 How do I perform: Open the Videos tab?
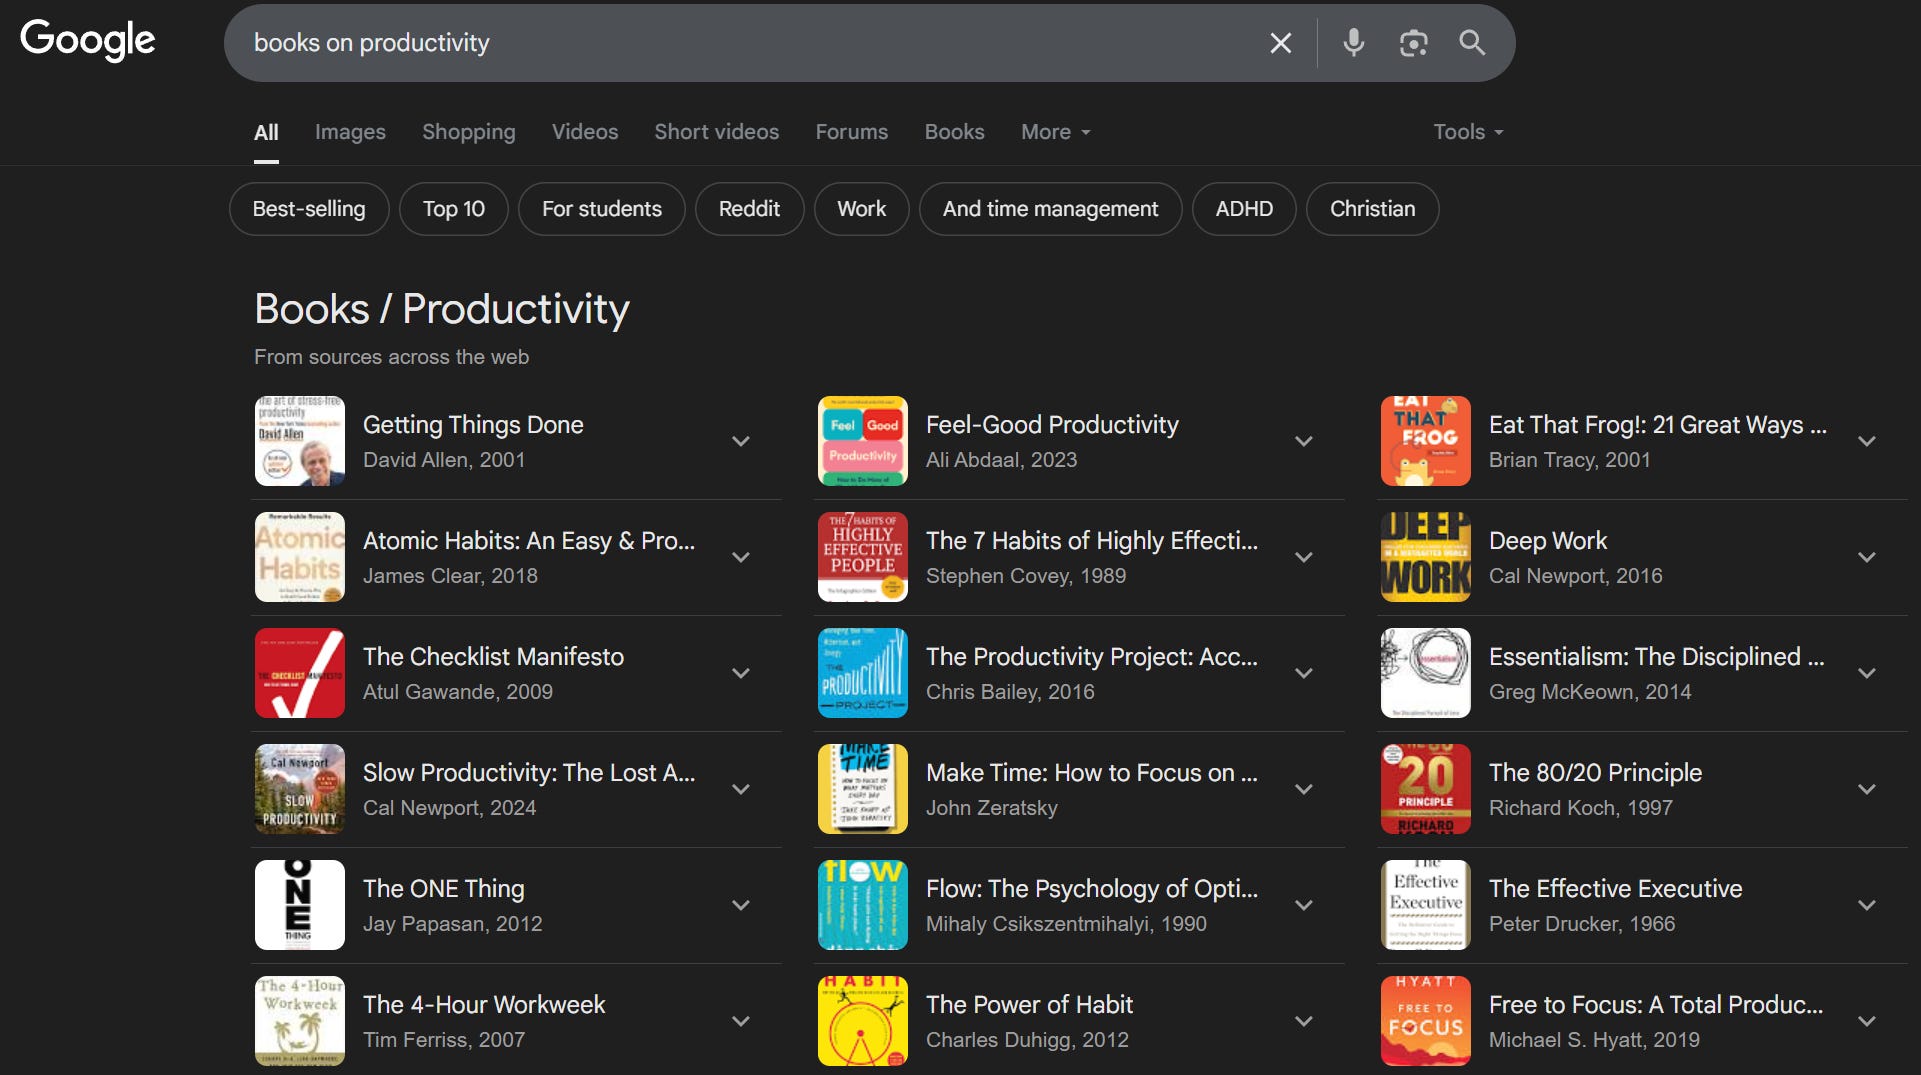click(x=585, y=132)
